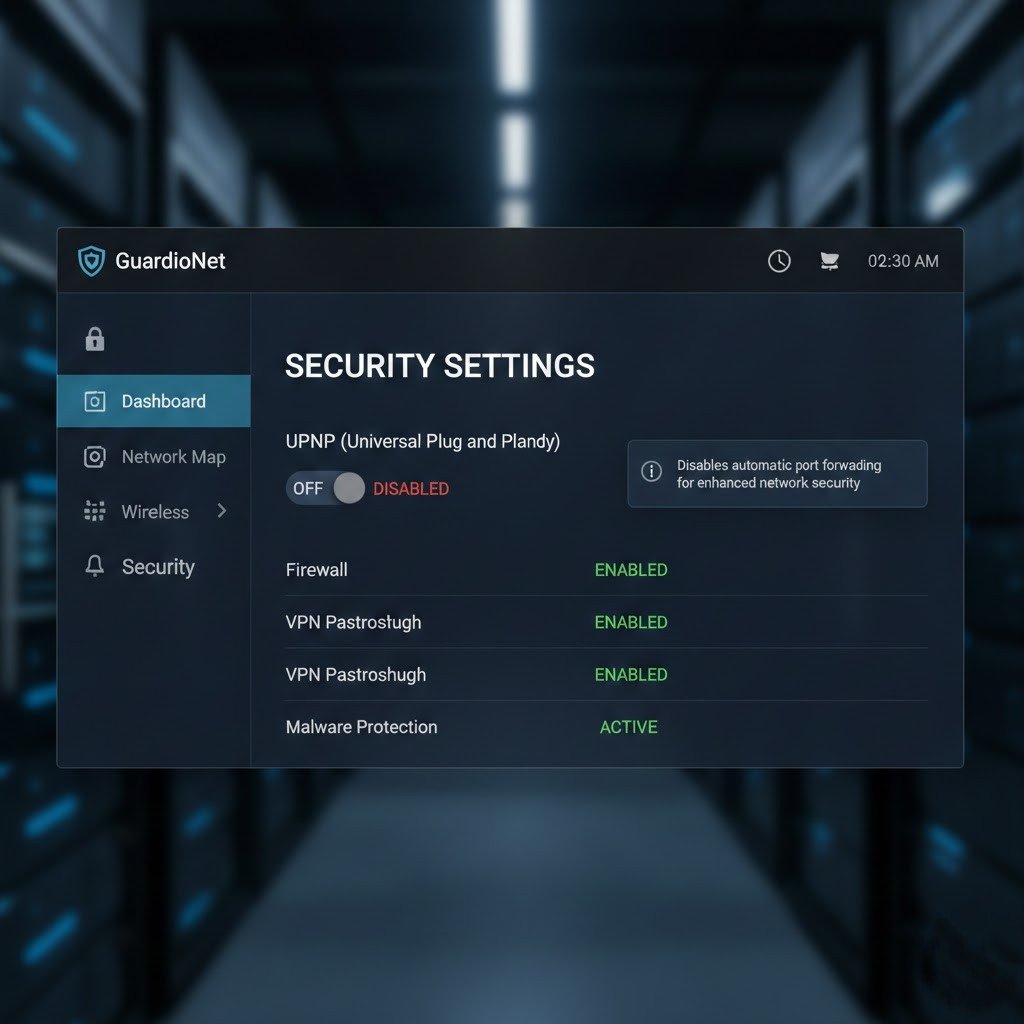Toggle the UPNP switch on
The width and height of the screenshot is (1024, 1024).
tap(326, 489)
